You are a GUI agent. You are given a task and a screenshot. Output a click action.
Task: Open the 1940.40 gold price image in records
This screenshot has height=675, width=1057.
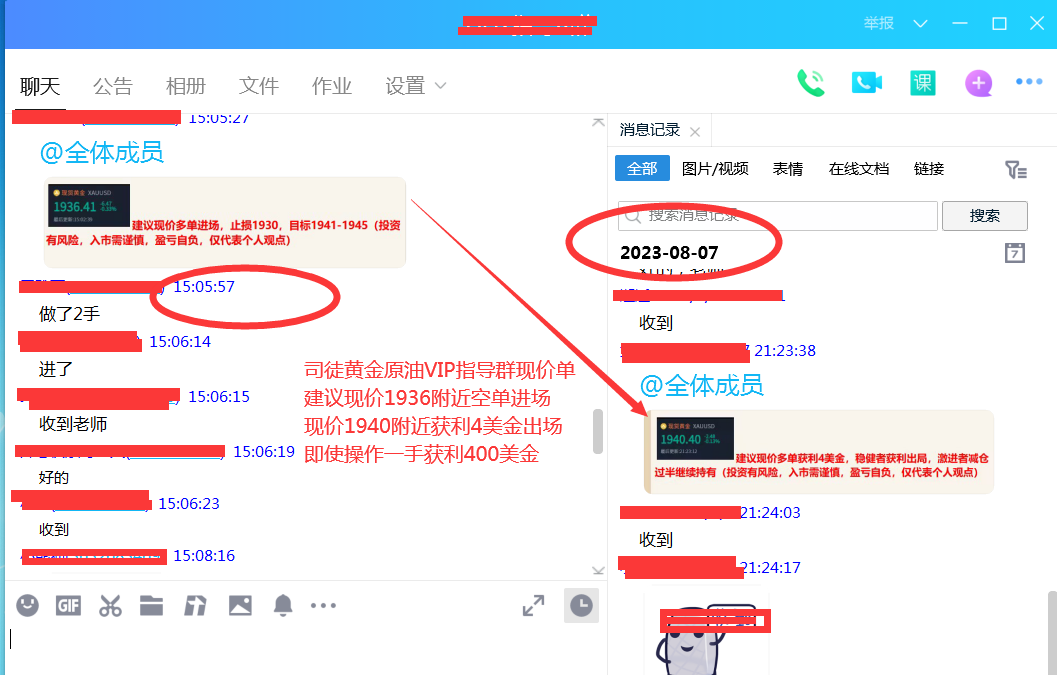(695, 438)
